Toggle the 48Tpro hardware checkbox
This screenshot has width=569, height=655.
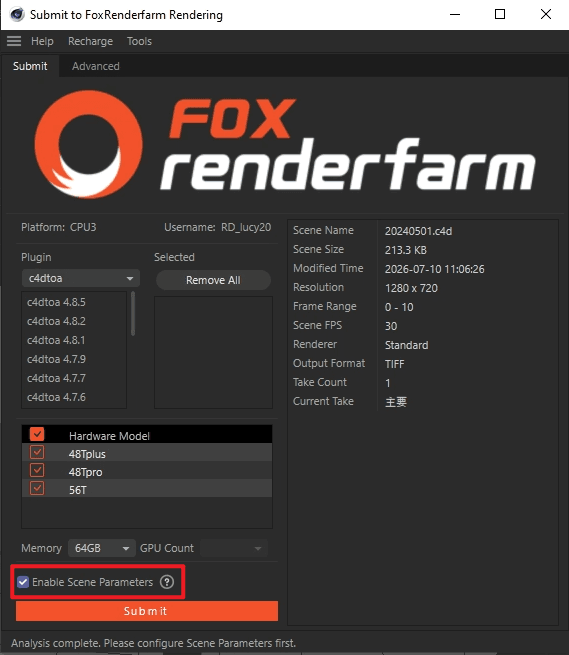tap(37, 470)
